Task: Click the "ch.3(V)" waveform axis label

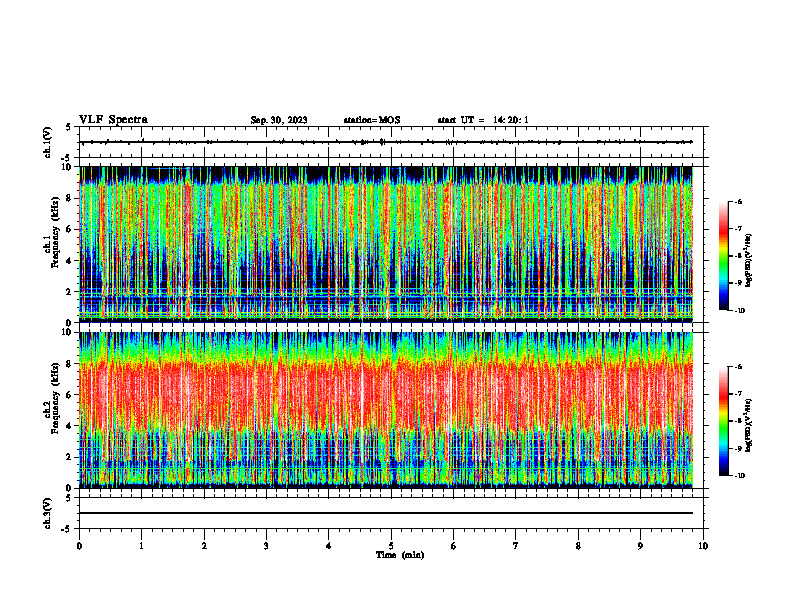Action: point(48,513)
